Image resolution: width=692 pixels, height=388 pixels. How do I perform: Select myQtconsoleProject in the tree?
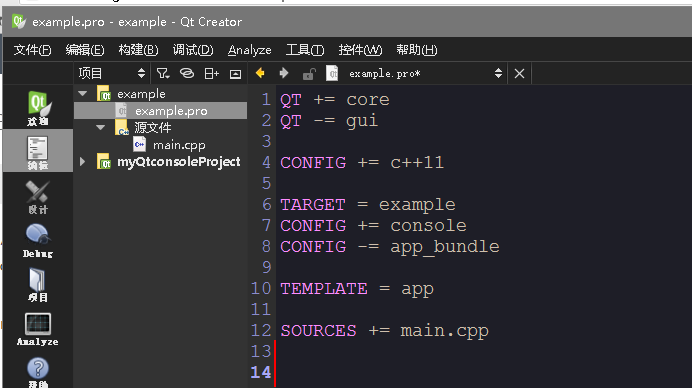(179, 162)
